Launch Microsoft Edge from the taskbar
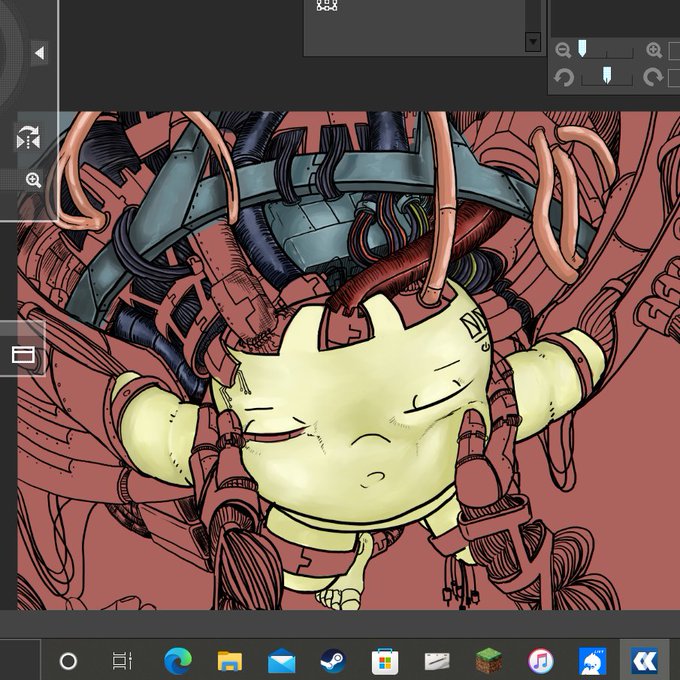The height and width of the screenshot is (680, 680). pos(178,661)
